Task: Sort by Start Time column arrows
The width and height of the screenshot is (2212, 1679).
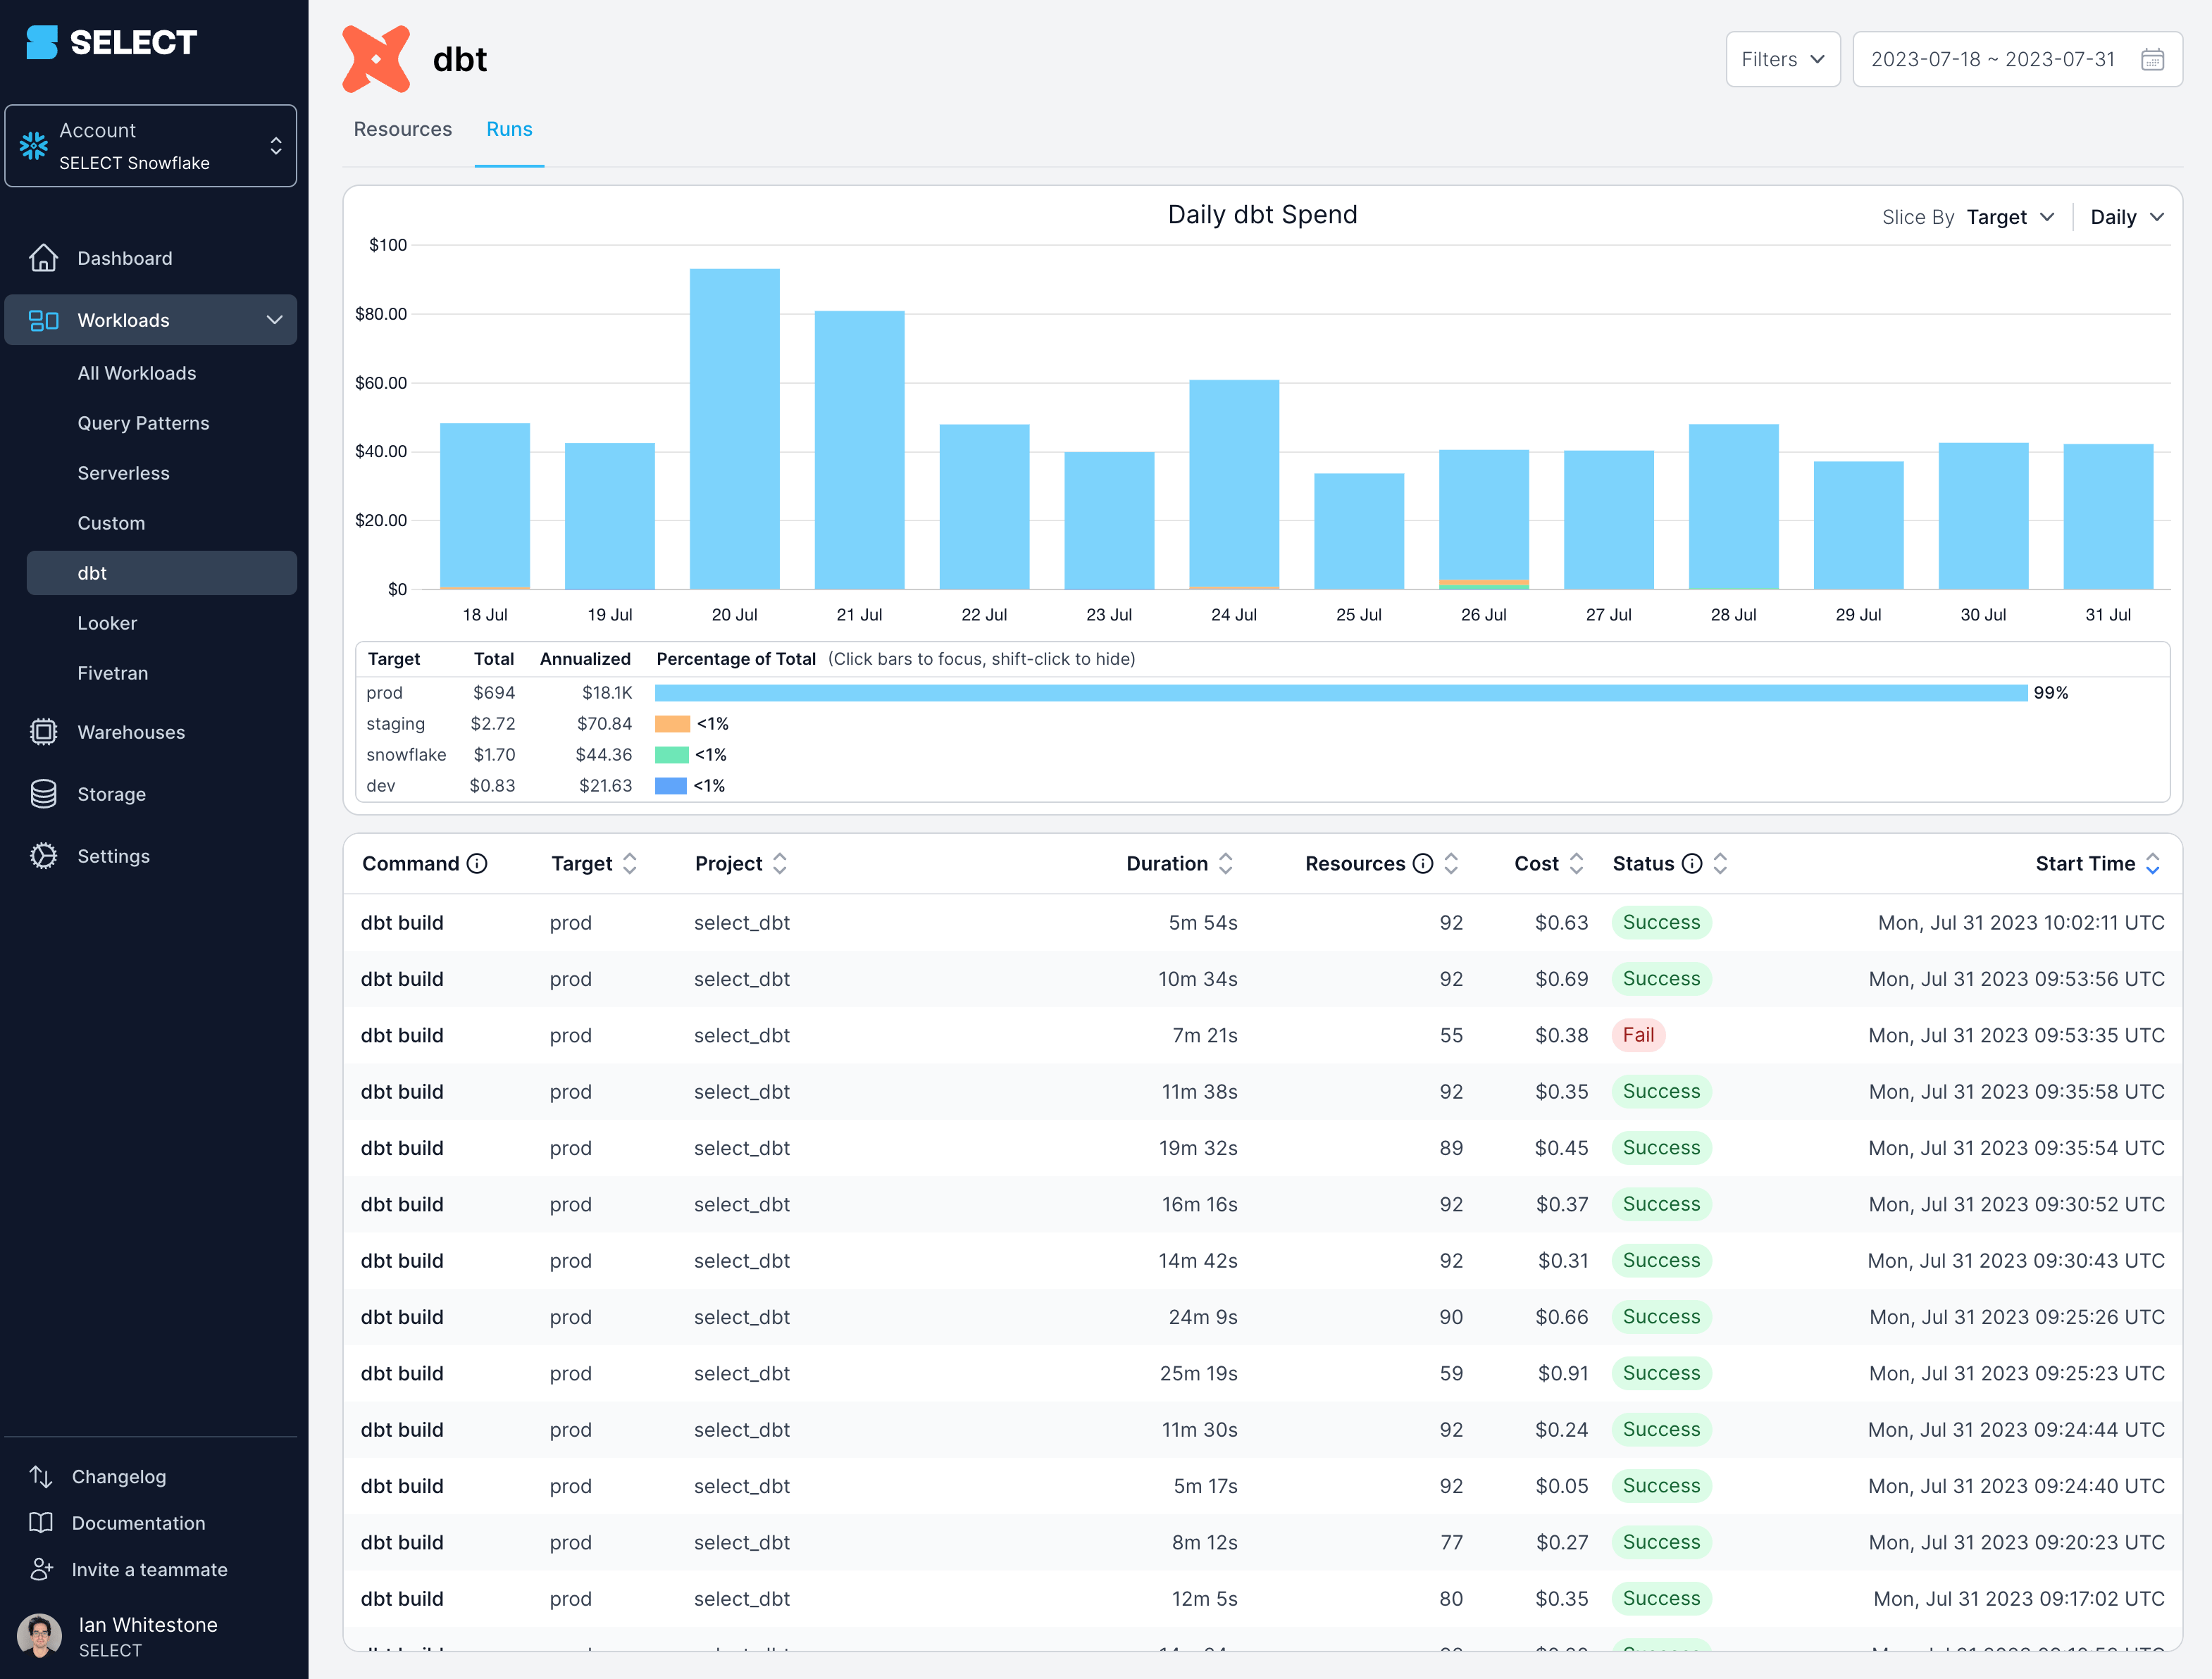Action: [2152, 863]
